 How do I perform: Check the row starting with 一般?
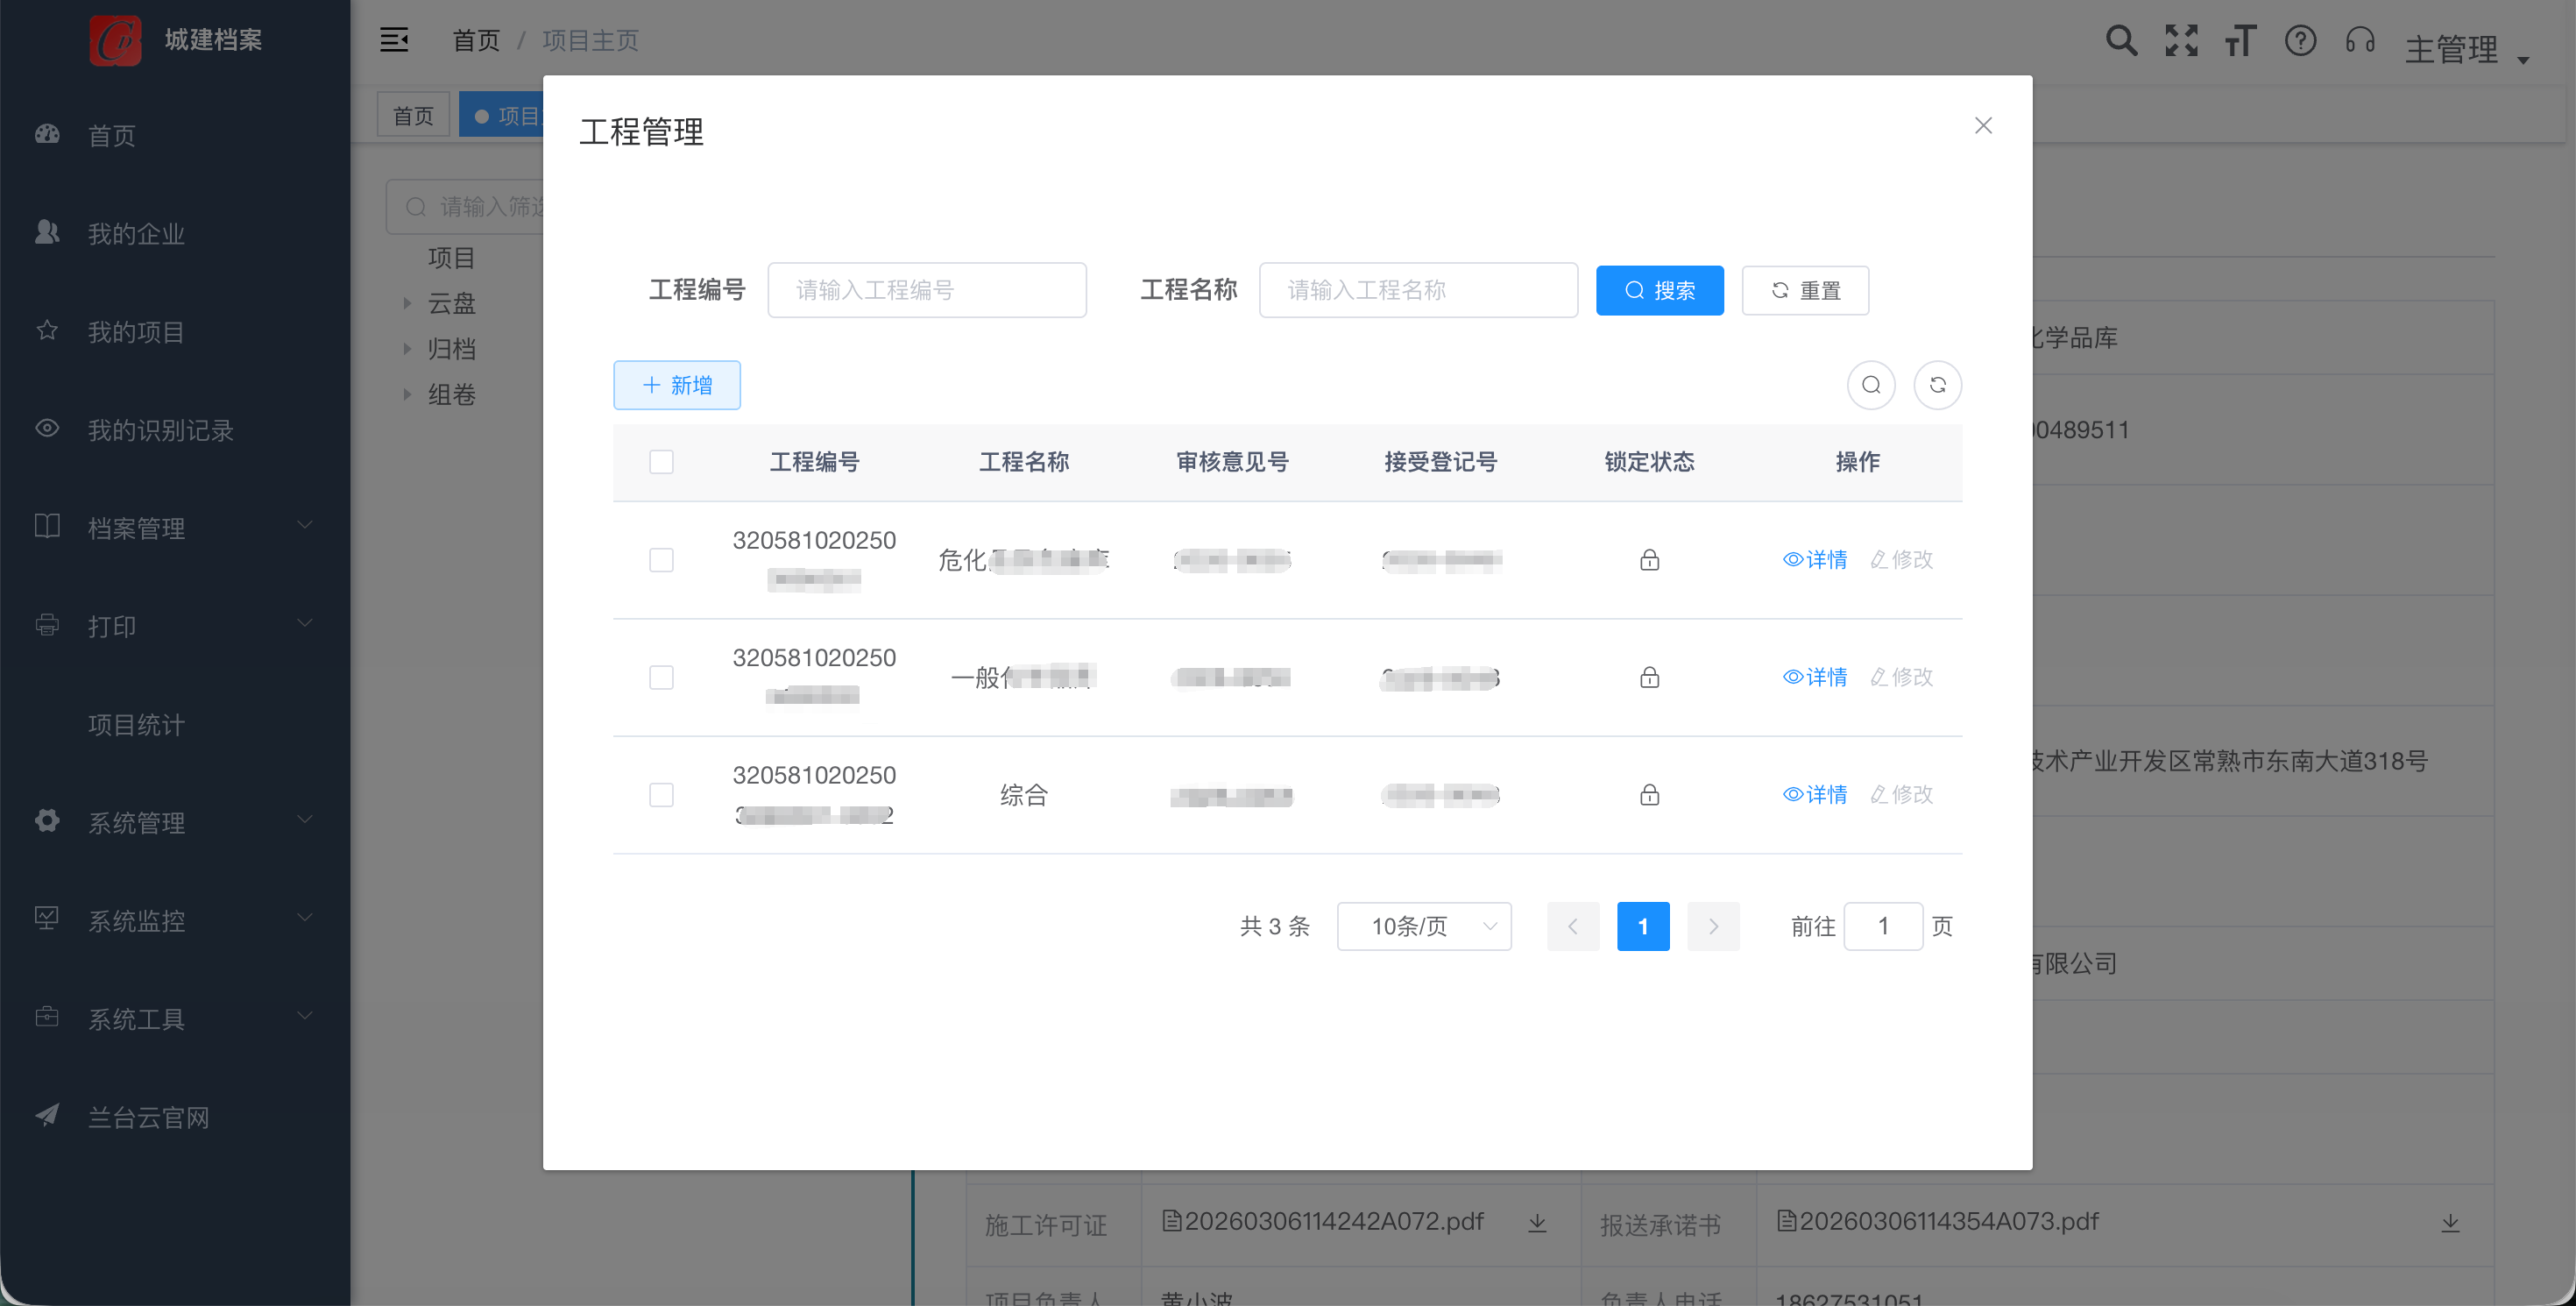(661, 677)
